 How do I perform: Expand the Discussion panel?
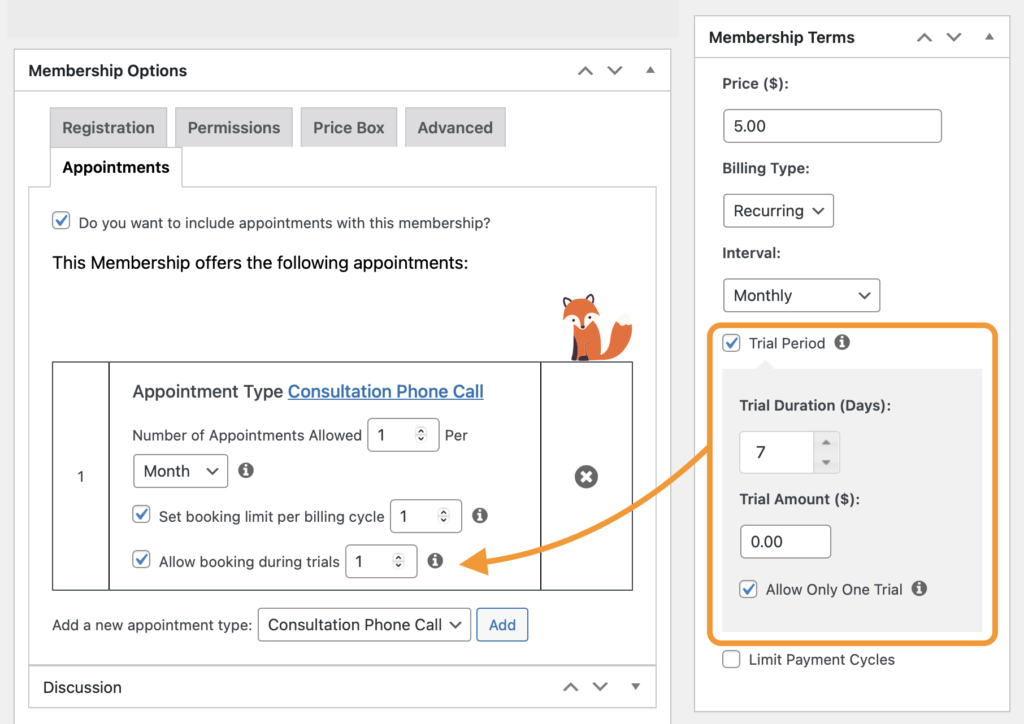point(635,686)
